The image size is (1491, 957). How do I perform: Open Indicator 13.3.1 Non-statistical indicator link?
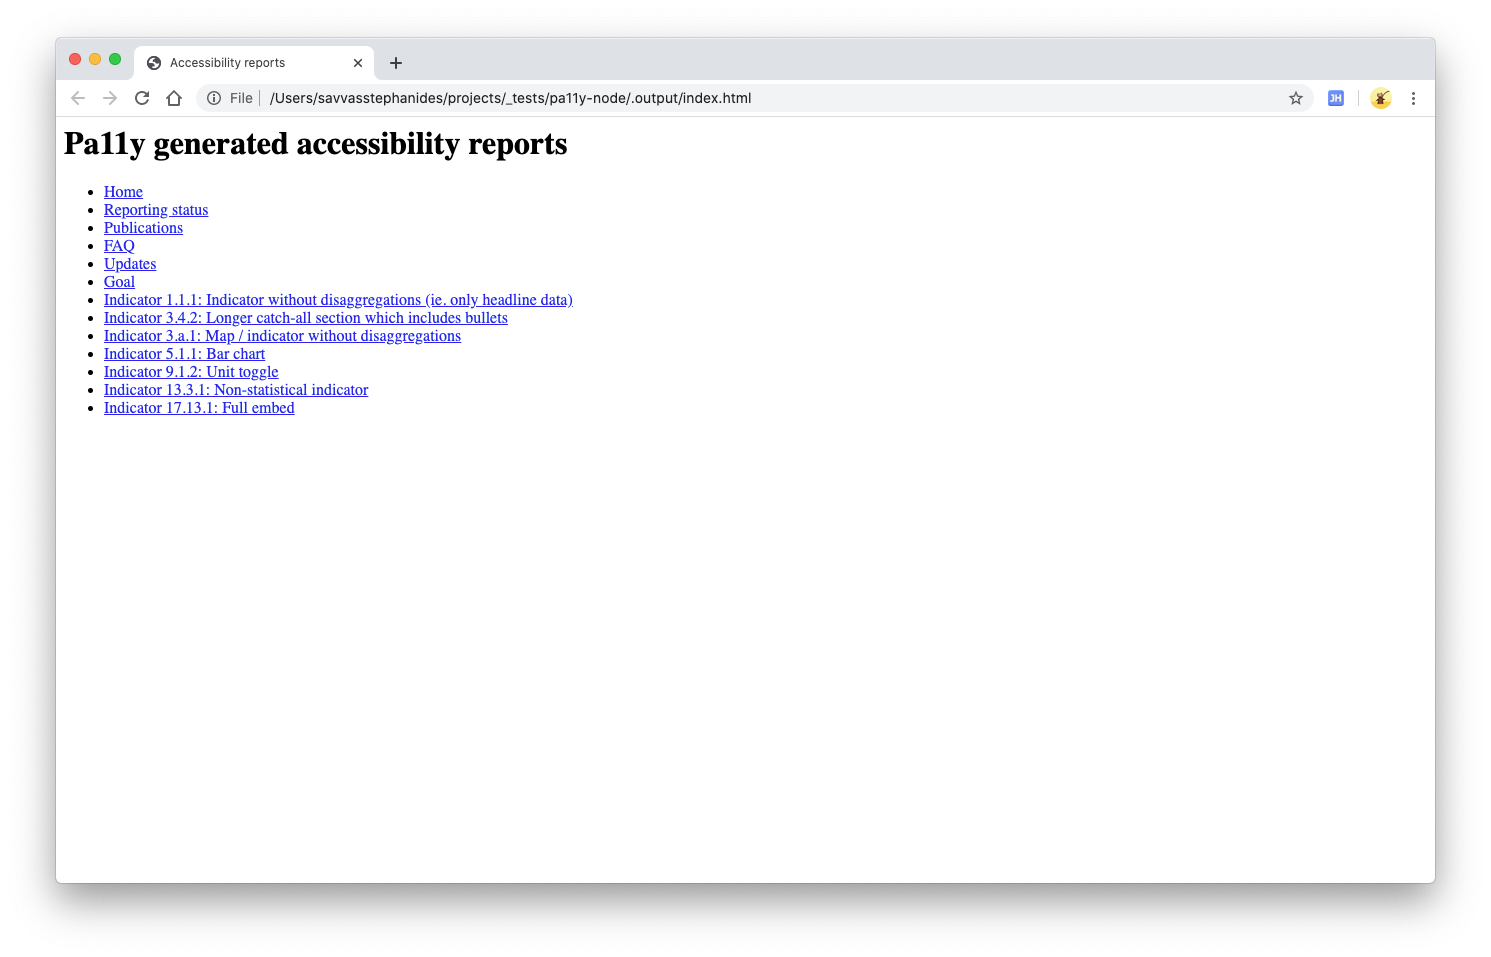pyautogui.click(x=236, y=390)
